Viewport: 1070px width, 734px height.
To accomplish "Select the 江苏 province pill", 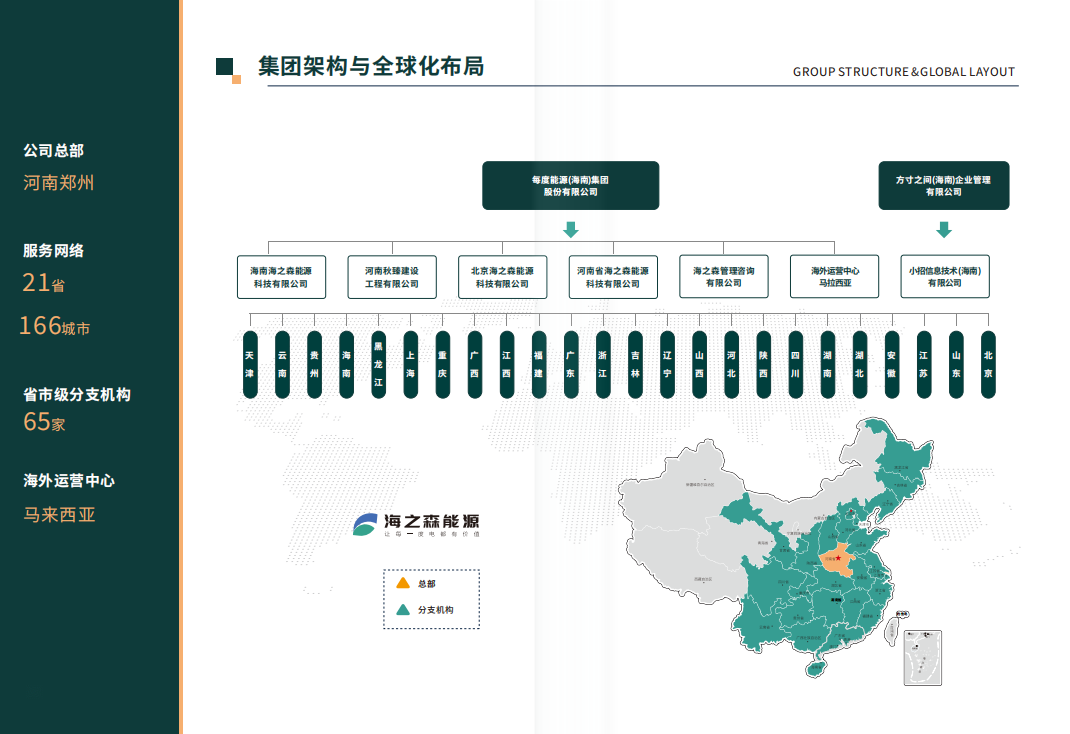I will (924, 364).
